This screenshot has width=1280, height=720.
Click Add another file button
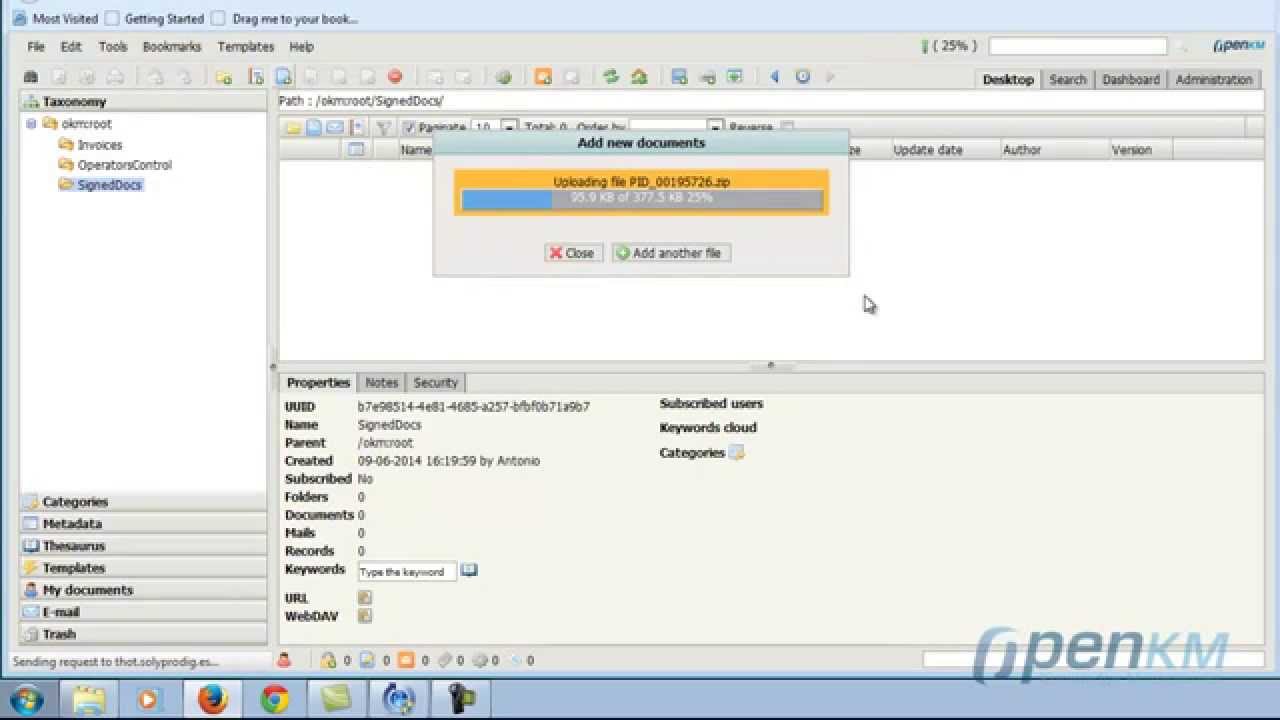coord(671,253)
